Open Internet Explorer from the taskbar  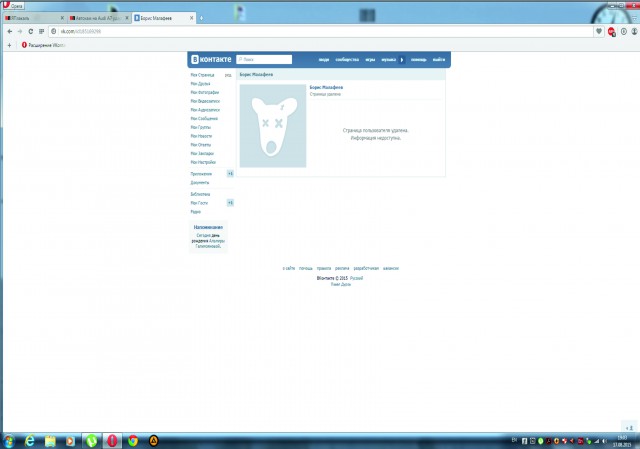pos(30,440)
